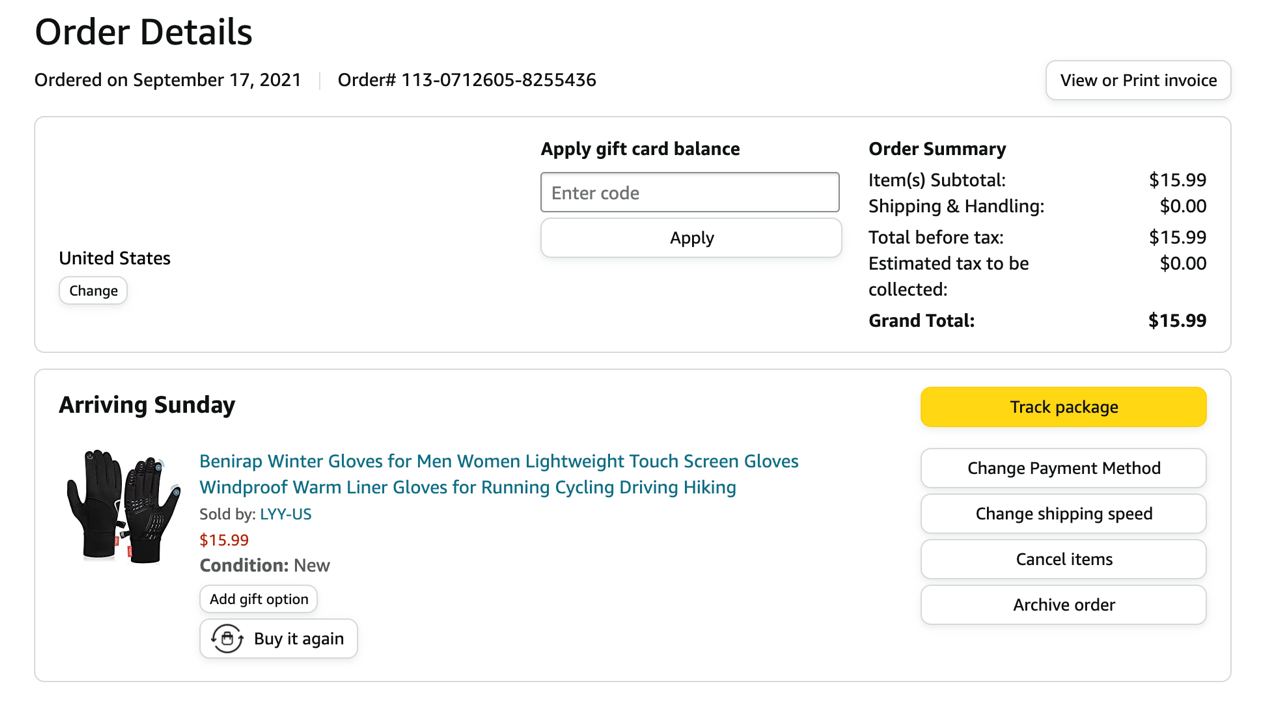Click the order number text

[467, 80]
